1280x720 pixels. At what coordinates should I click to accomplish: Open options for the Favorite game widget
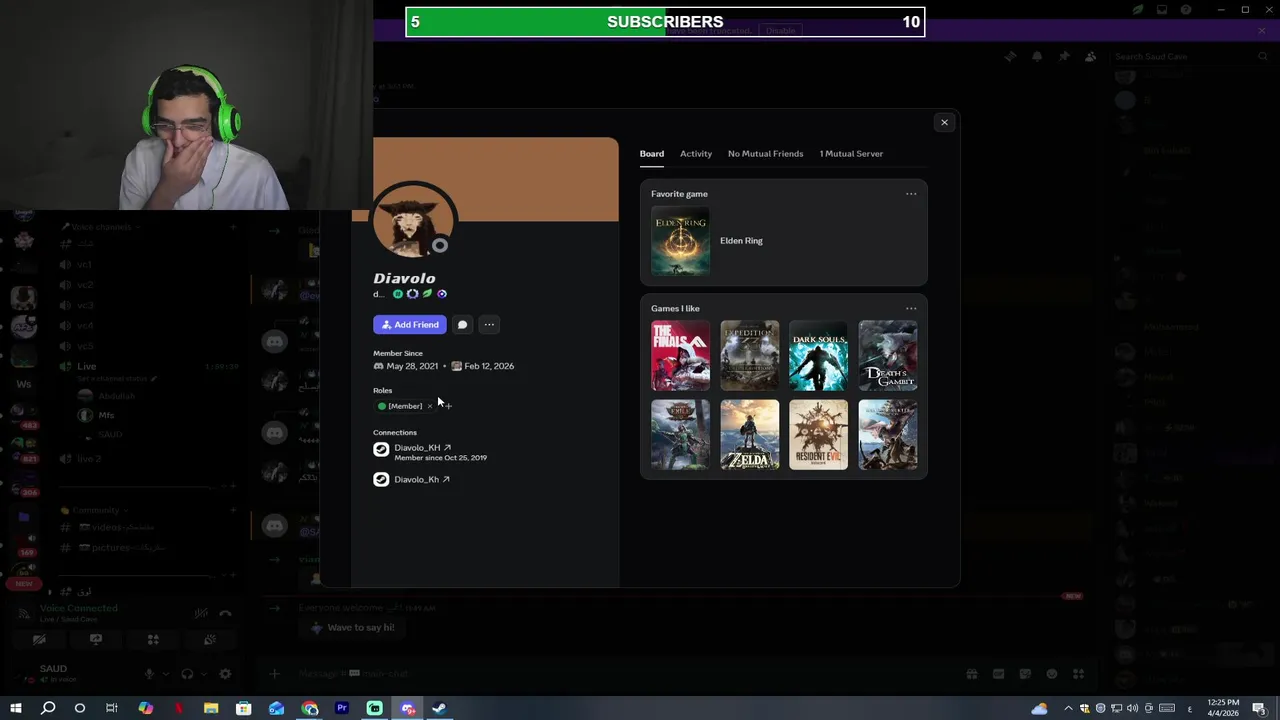tap(911, 194)
